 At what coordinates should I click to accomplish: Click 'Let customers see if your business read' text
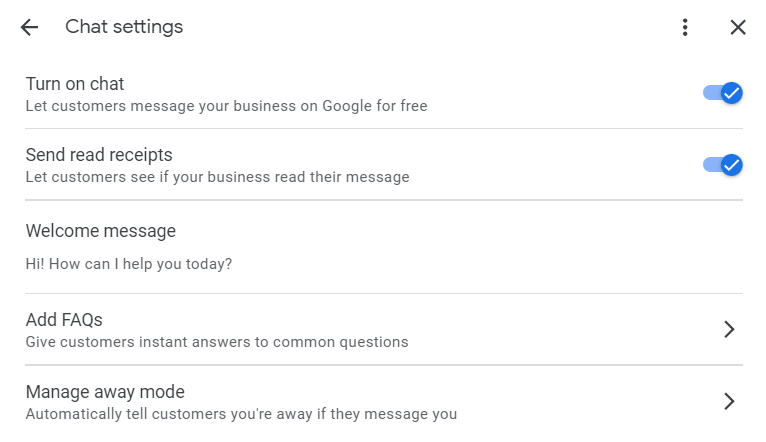217,177
